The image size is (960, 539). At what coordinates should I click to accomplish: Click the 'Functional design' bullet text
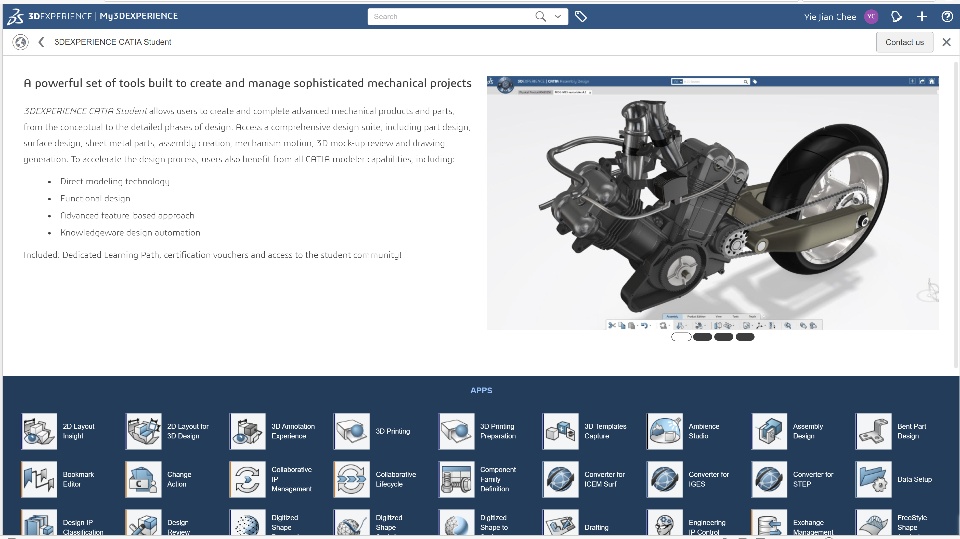95,198
